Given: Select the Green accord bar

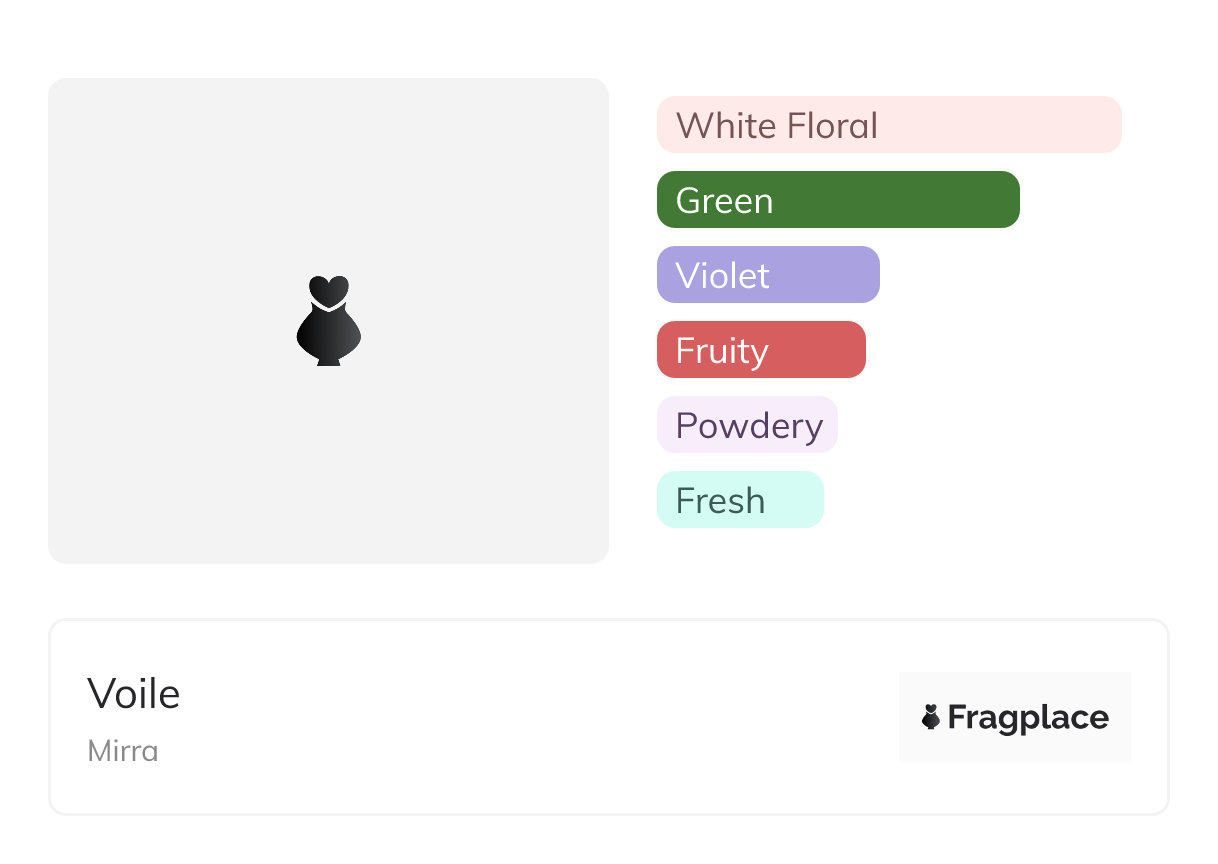Looking at the screenshot, I should [838, 200].
